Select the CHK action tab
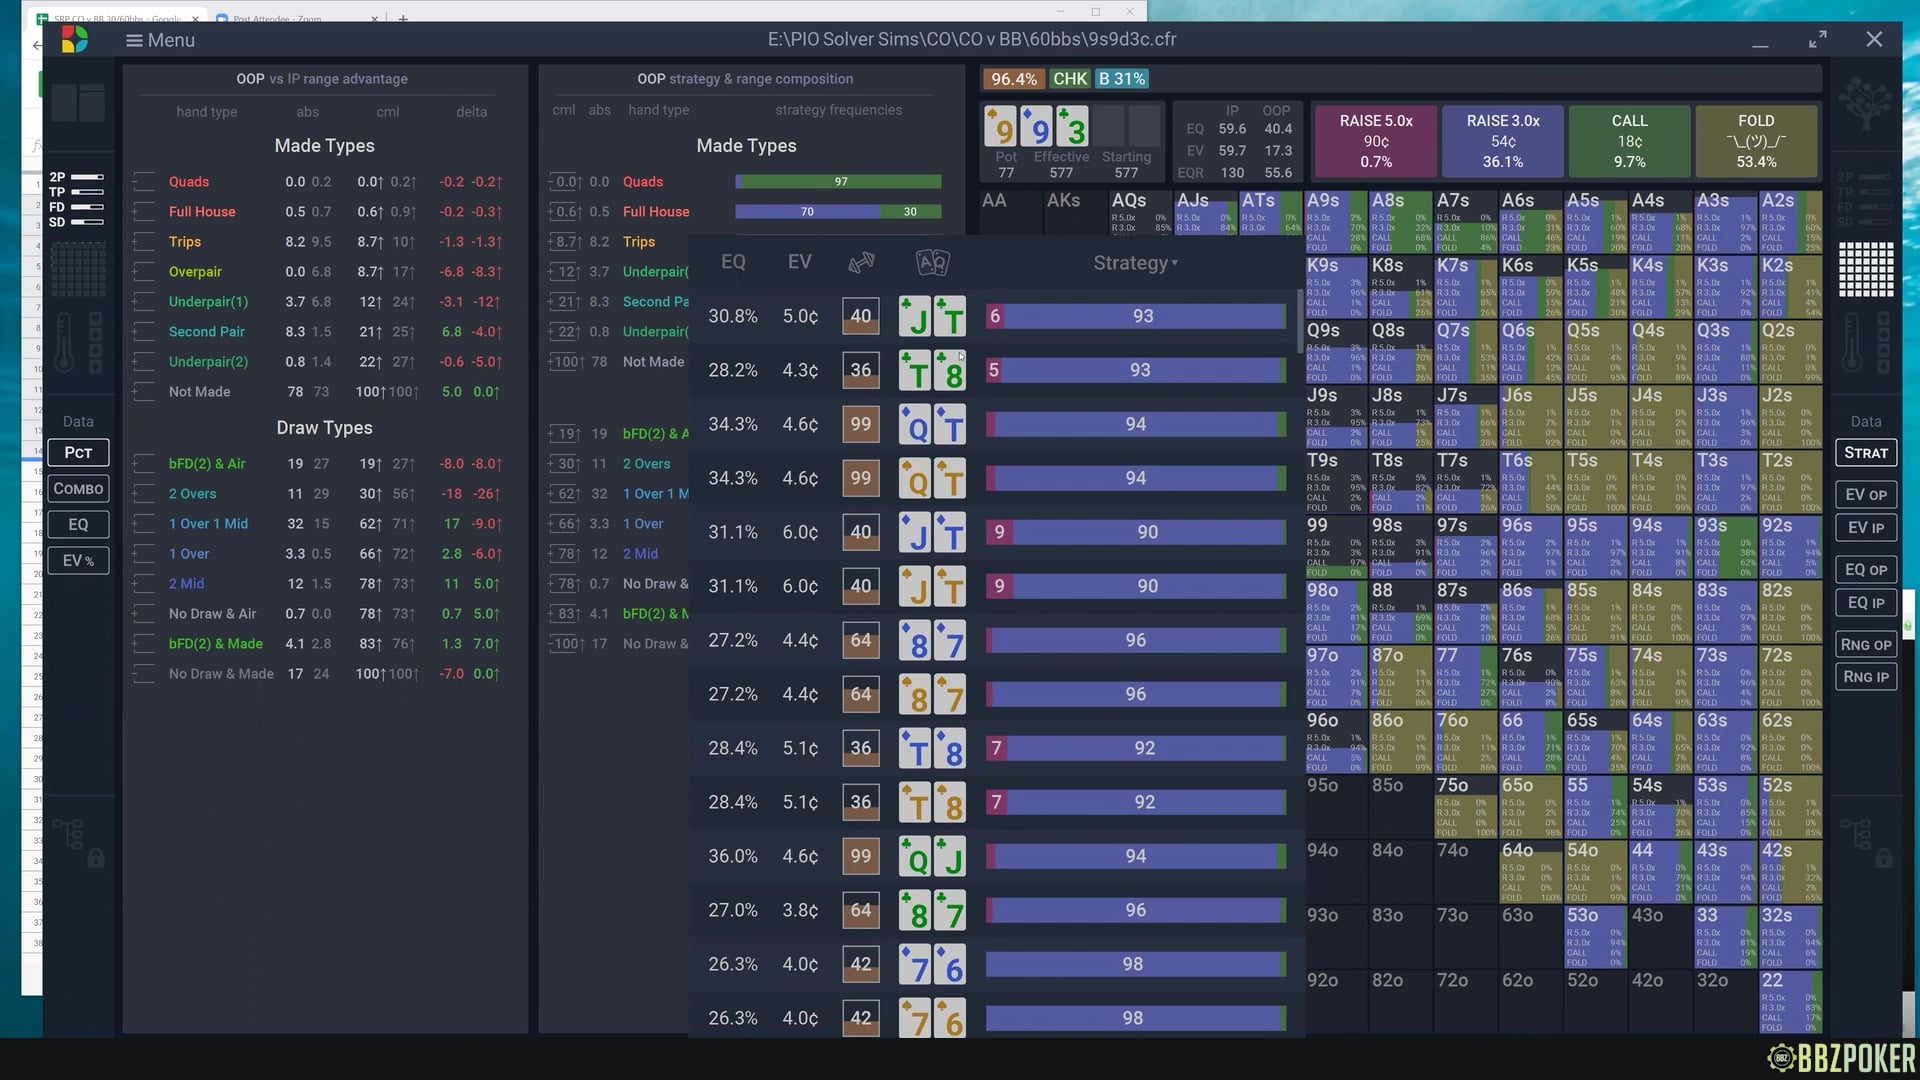 point(1069,79)
